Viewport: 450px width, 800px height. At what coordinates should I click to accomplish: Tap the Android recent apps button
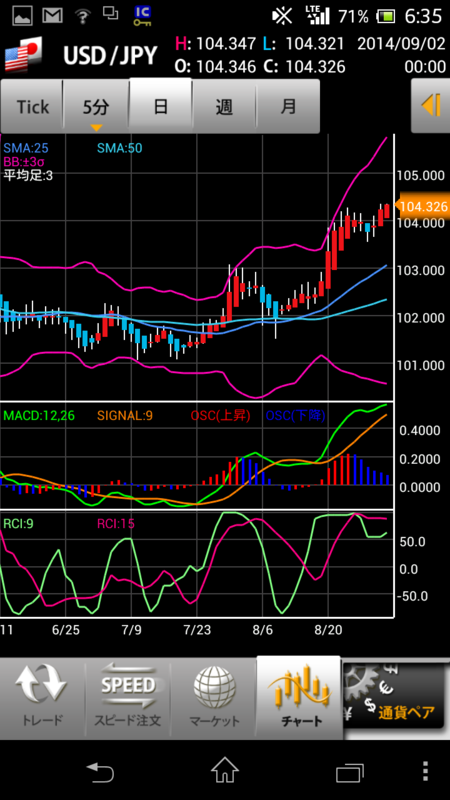350,771
